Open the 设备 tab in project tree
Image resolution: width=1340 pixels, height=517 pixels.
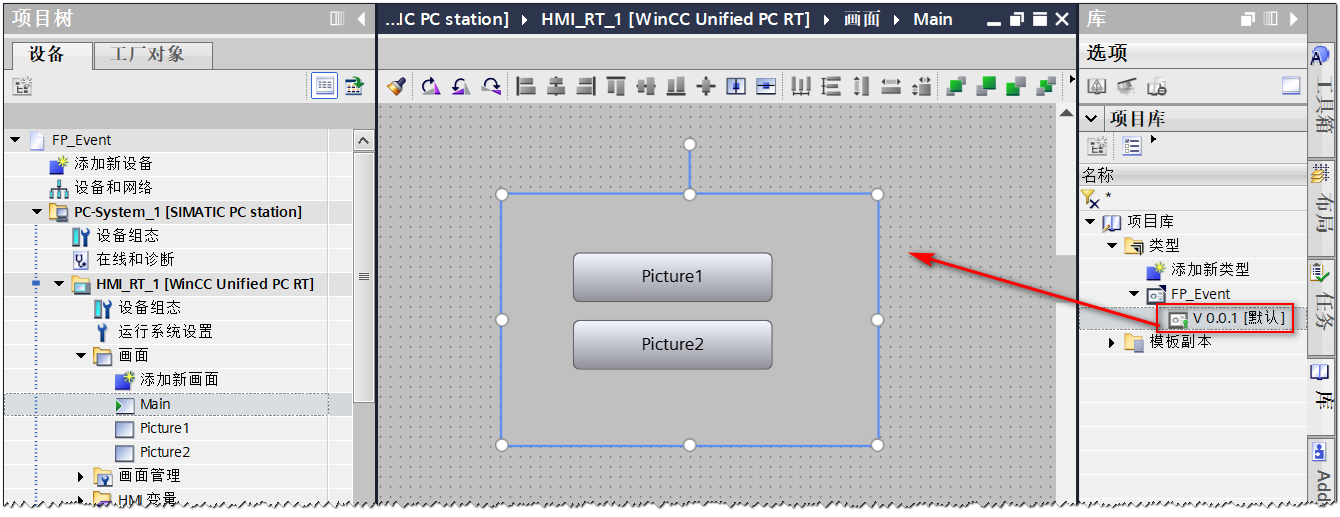[x=47, y=55]
